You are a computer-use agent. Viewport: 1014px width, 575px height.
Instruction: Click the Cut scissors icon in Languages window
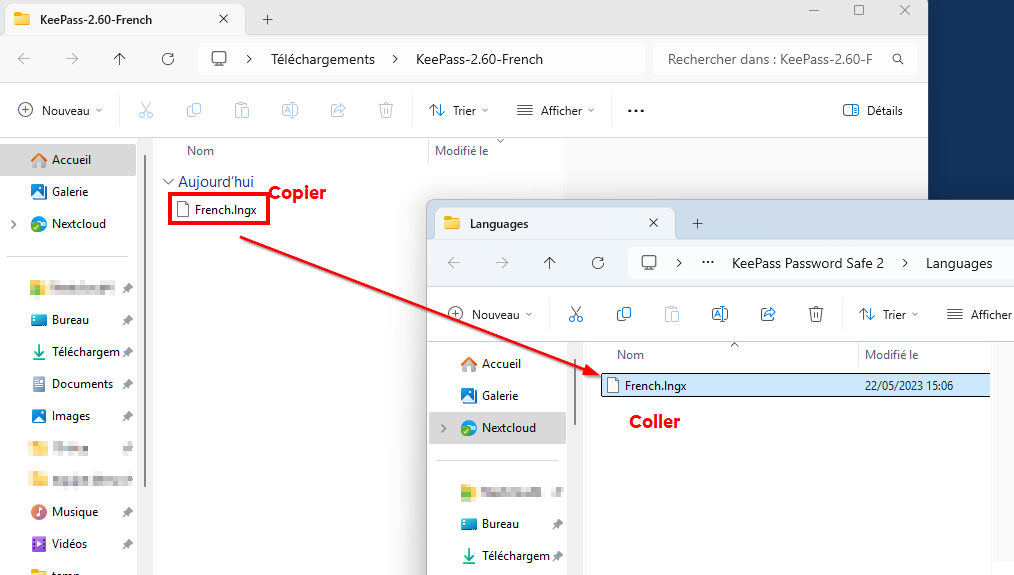576,314
